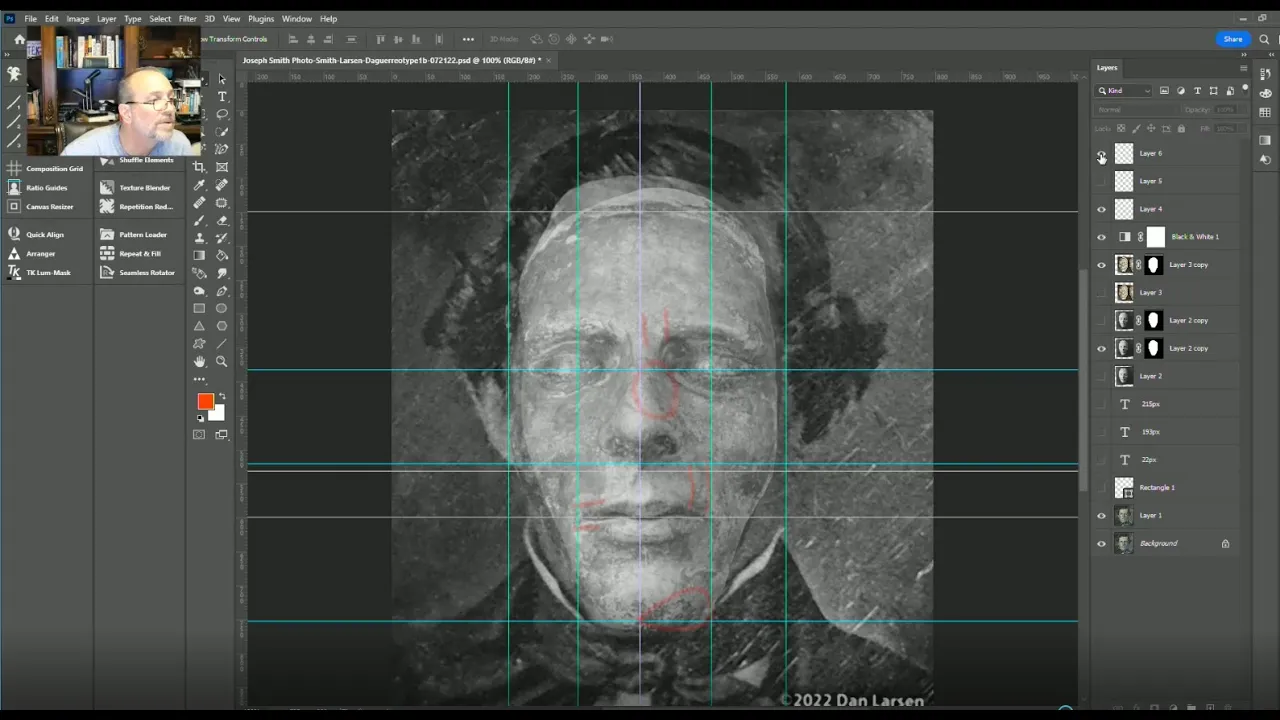This screenshot has width=1280, height=720.
Task: Select the Polygon shape tool
Action: pyautogui.click(x=222, y=326)
